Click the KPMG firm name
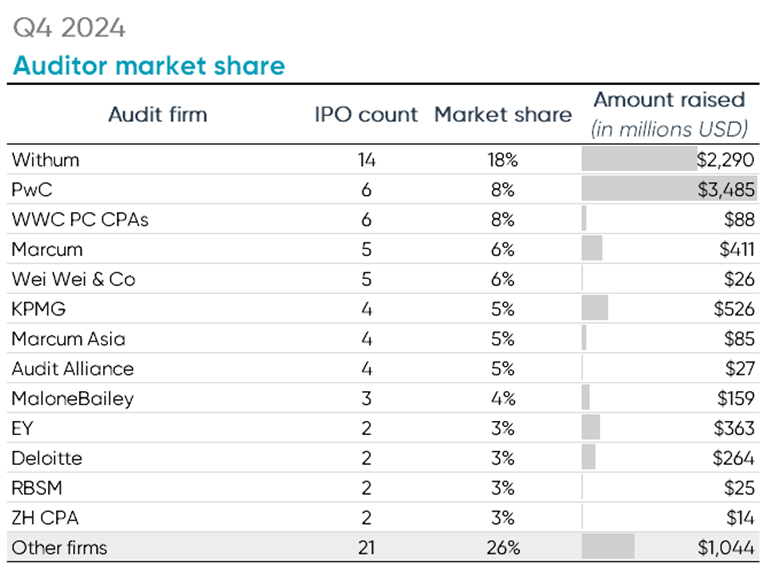 [x=39, y=309]
